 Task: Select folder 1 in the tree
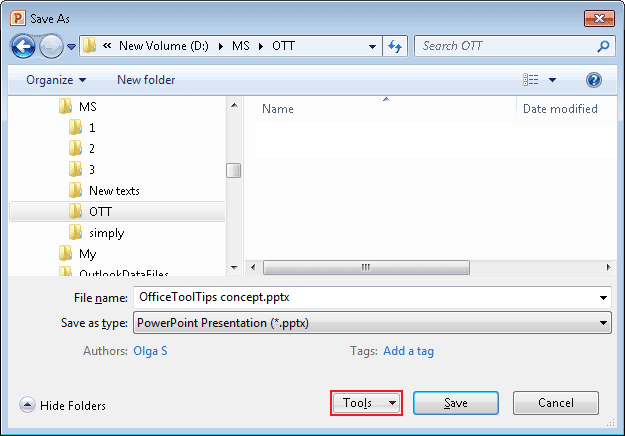pyautogui.click(x=92, y=128)
